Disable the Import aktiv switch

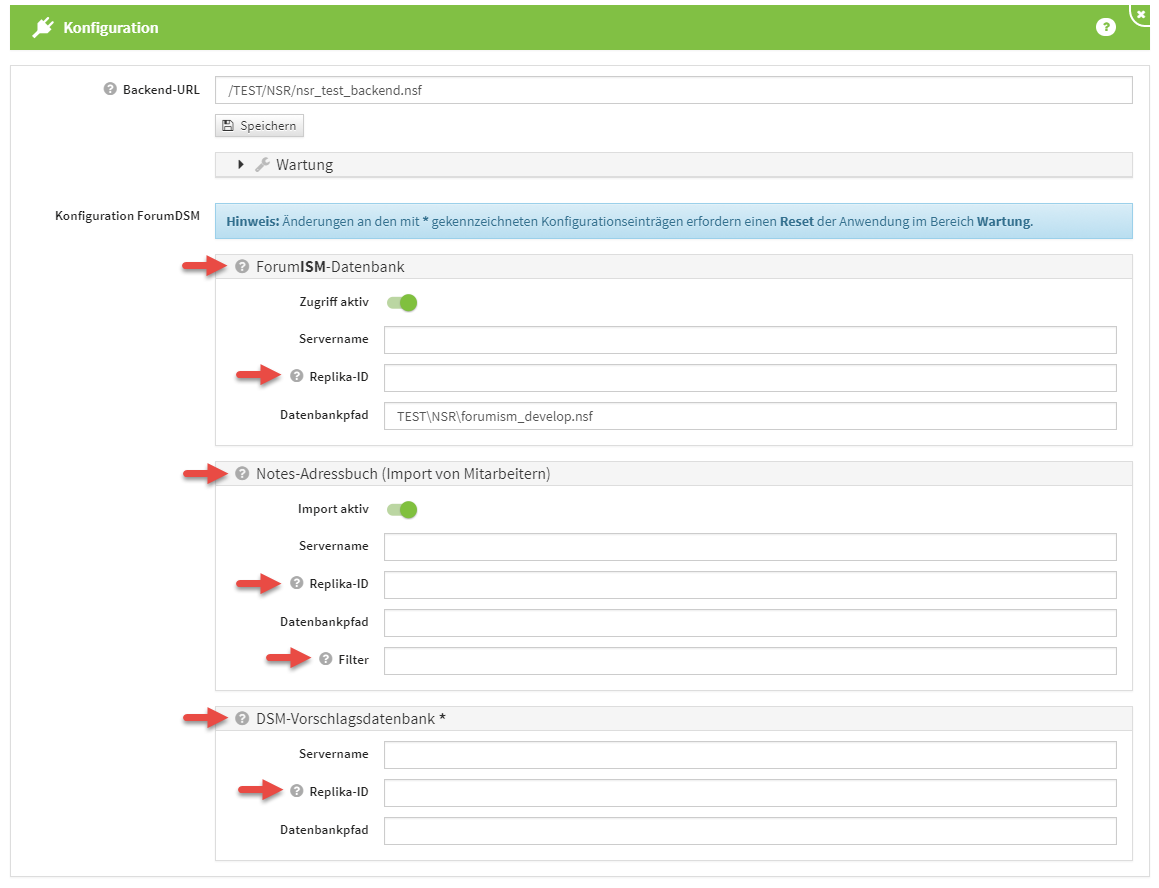pyautogui.click(x=402, y=510)
